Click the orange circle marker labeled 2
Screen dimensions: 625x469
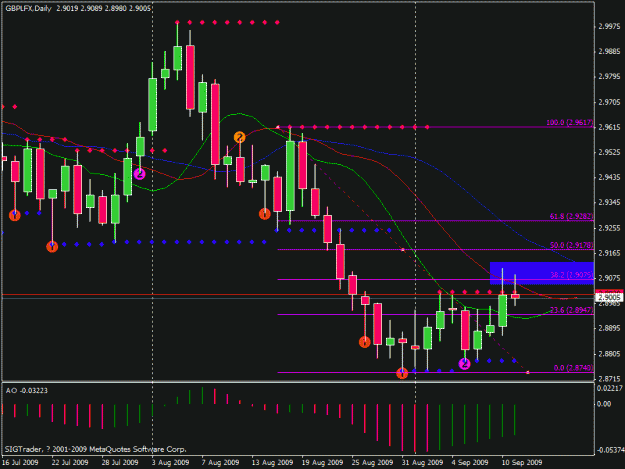[239, 137]
